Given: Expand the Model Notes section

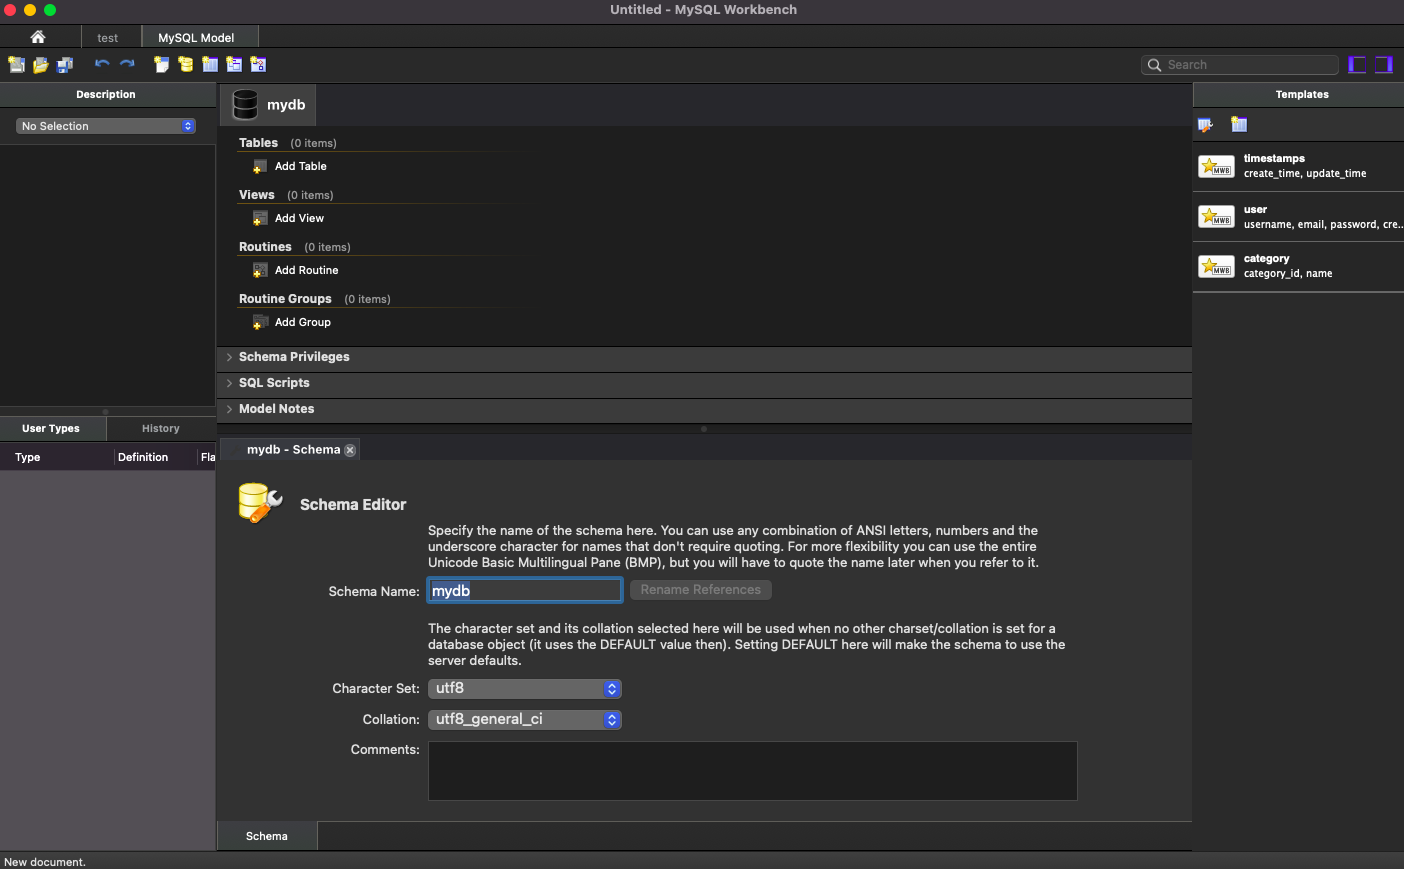Looking at the screenshot, I should (x=229, y=409).
